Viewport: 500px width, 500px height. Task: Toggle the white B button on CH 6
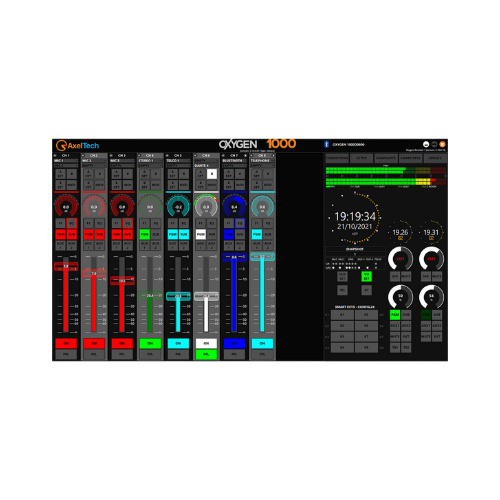tap(212, 174)
